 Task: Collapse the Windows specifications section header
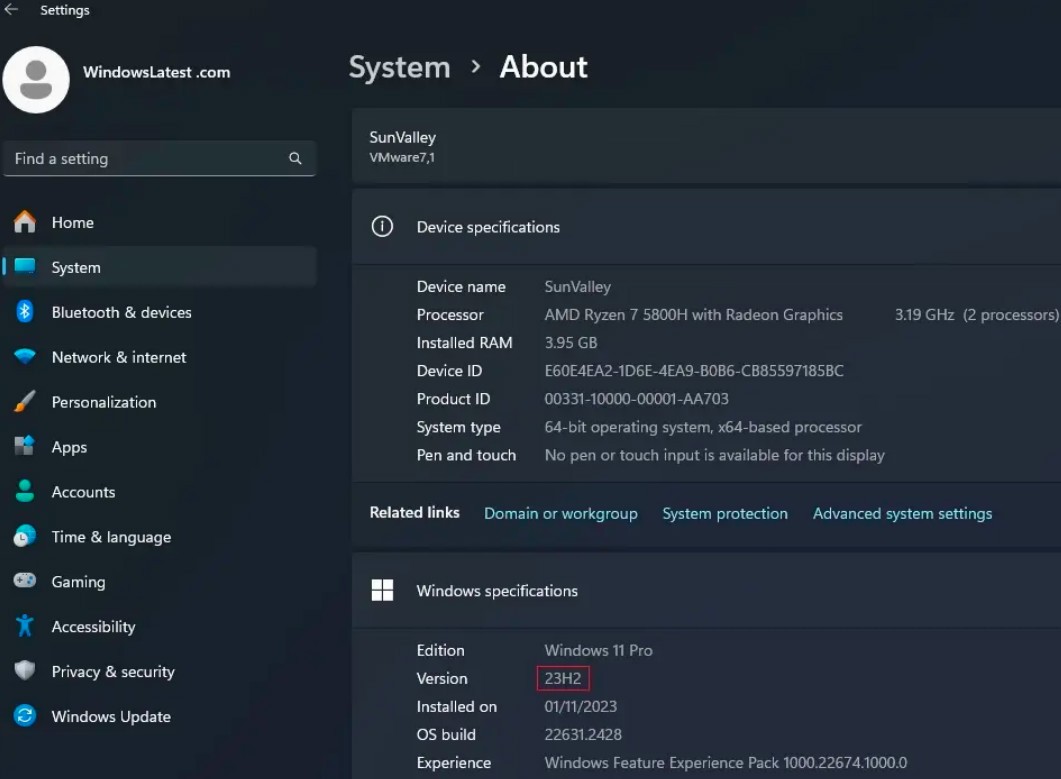click(706, 591)
